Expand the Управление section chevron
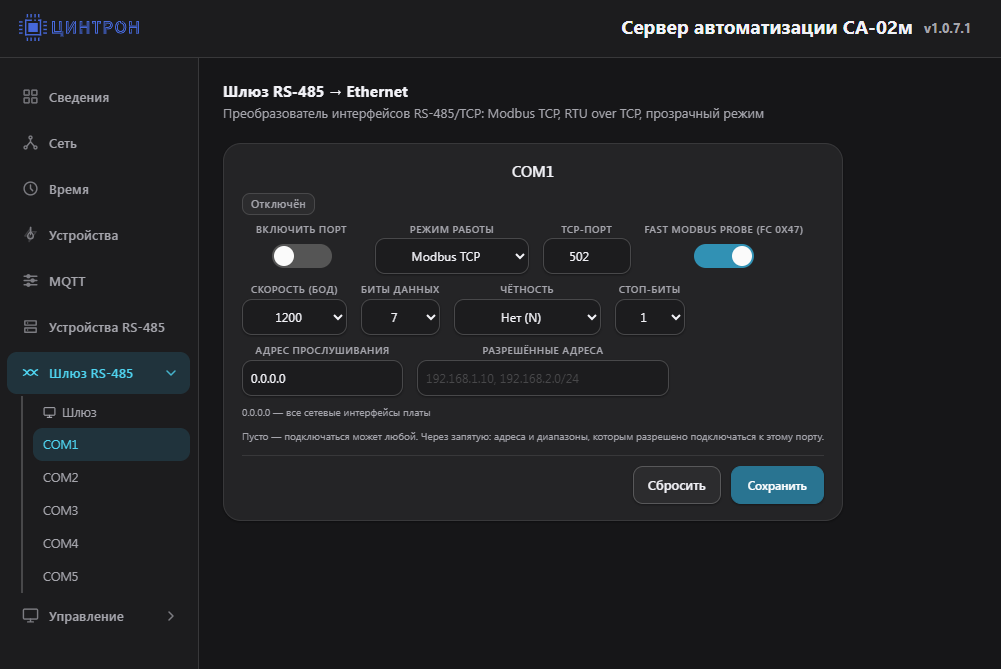Screen dimensions: 1001x669 tap(170, 616)
